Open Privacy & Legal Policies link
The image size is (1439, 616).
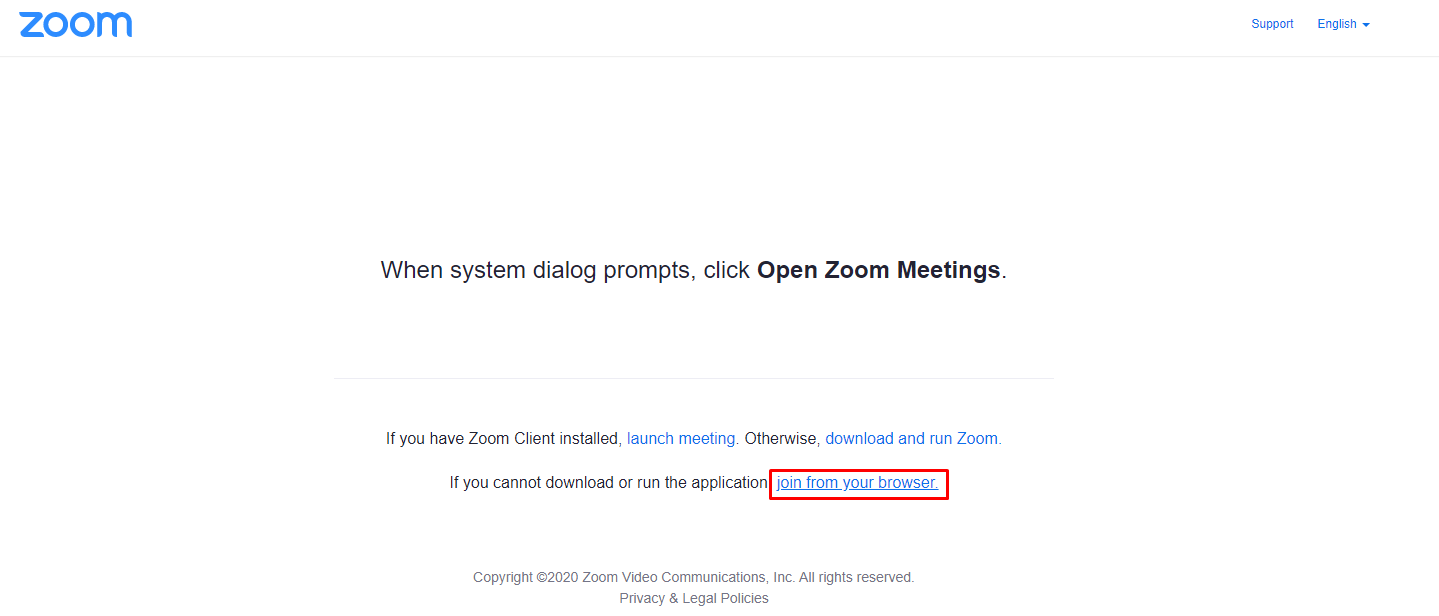tap(694, 598)
